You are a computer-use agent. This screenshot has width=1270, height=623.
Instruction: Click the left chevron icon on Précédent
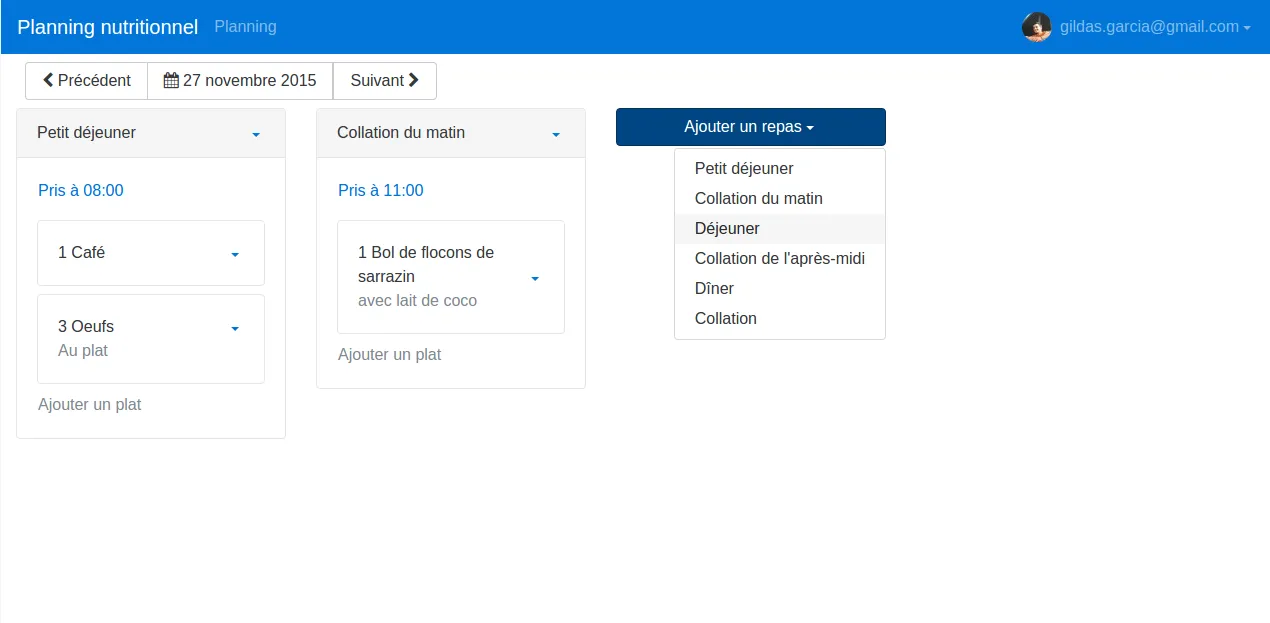click(x=48, y=80)
